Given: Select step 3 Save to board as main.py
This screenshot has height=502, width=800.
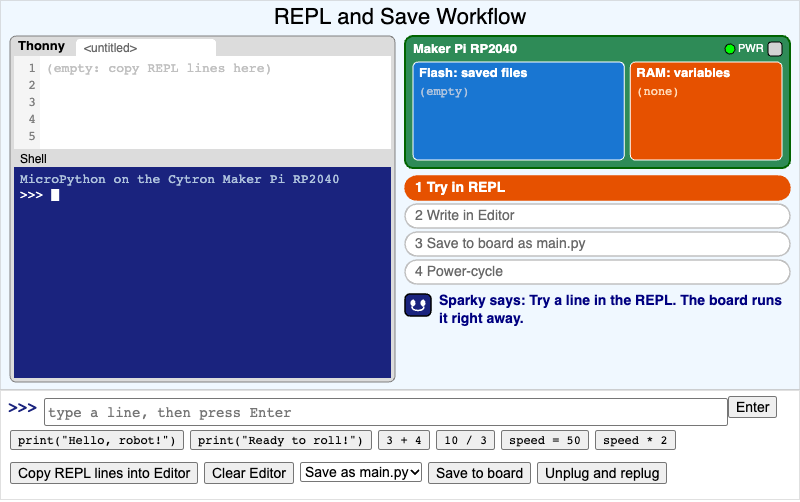Looking at the screenshot, I should [x=597, y=244].
